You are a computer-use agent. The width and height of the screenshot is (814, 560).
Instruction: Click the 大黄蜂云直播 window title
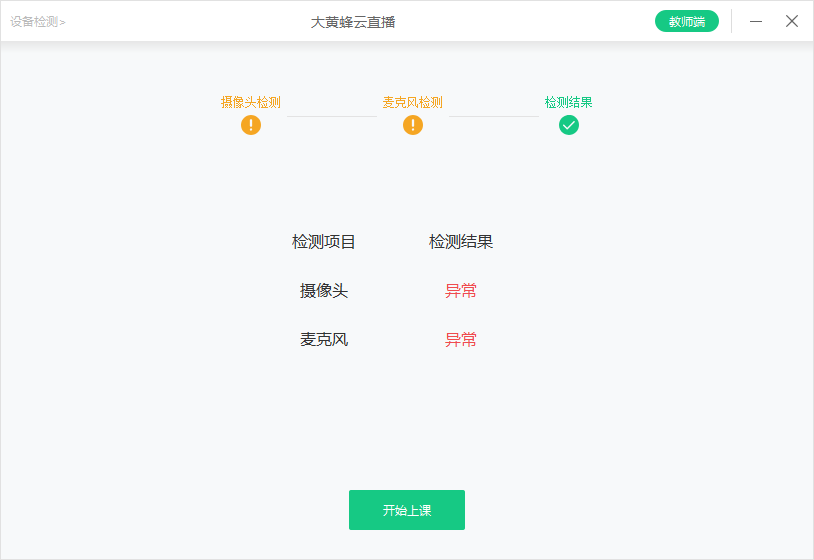tap(353, 22)
